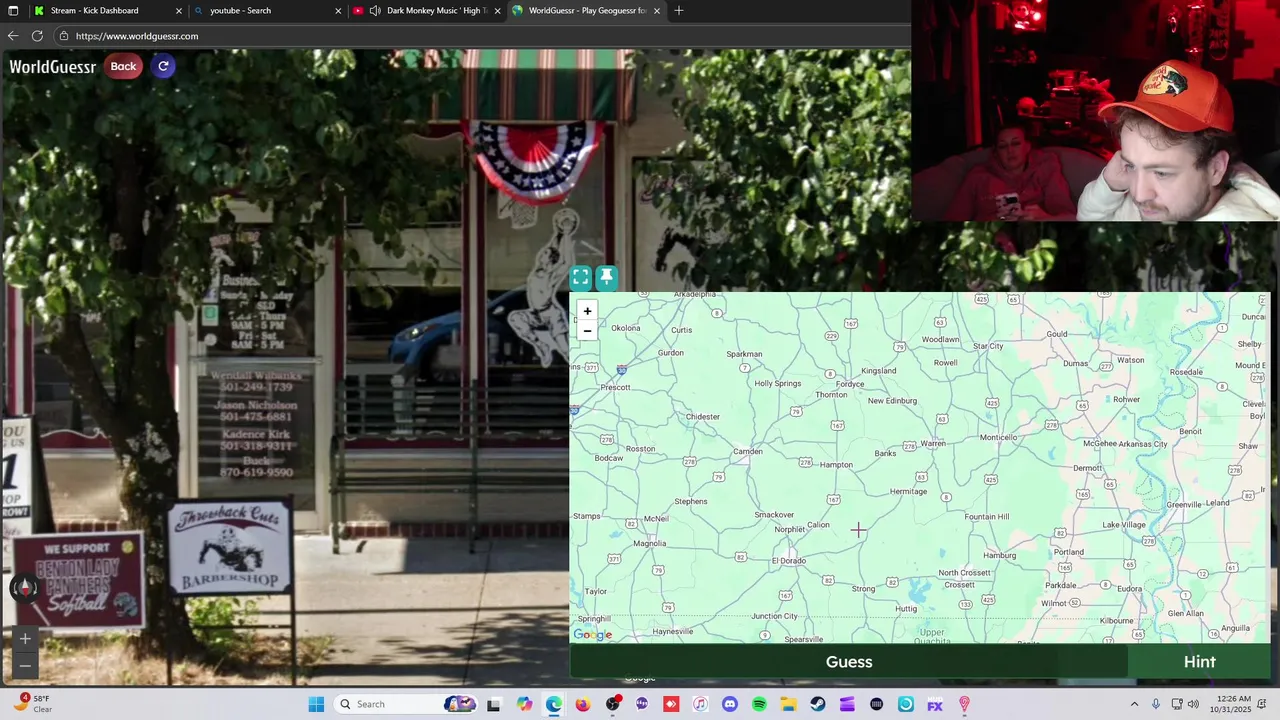
Task: Click Magnolia on the map
Action: [650, 544]
